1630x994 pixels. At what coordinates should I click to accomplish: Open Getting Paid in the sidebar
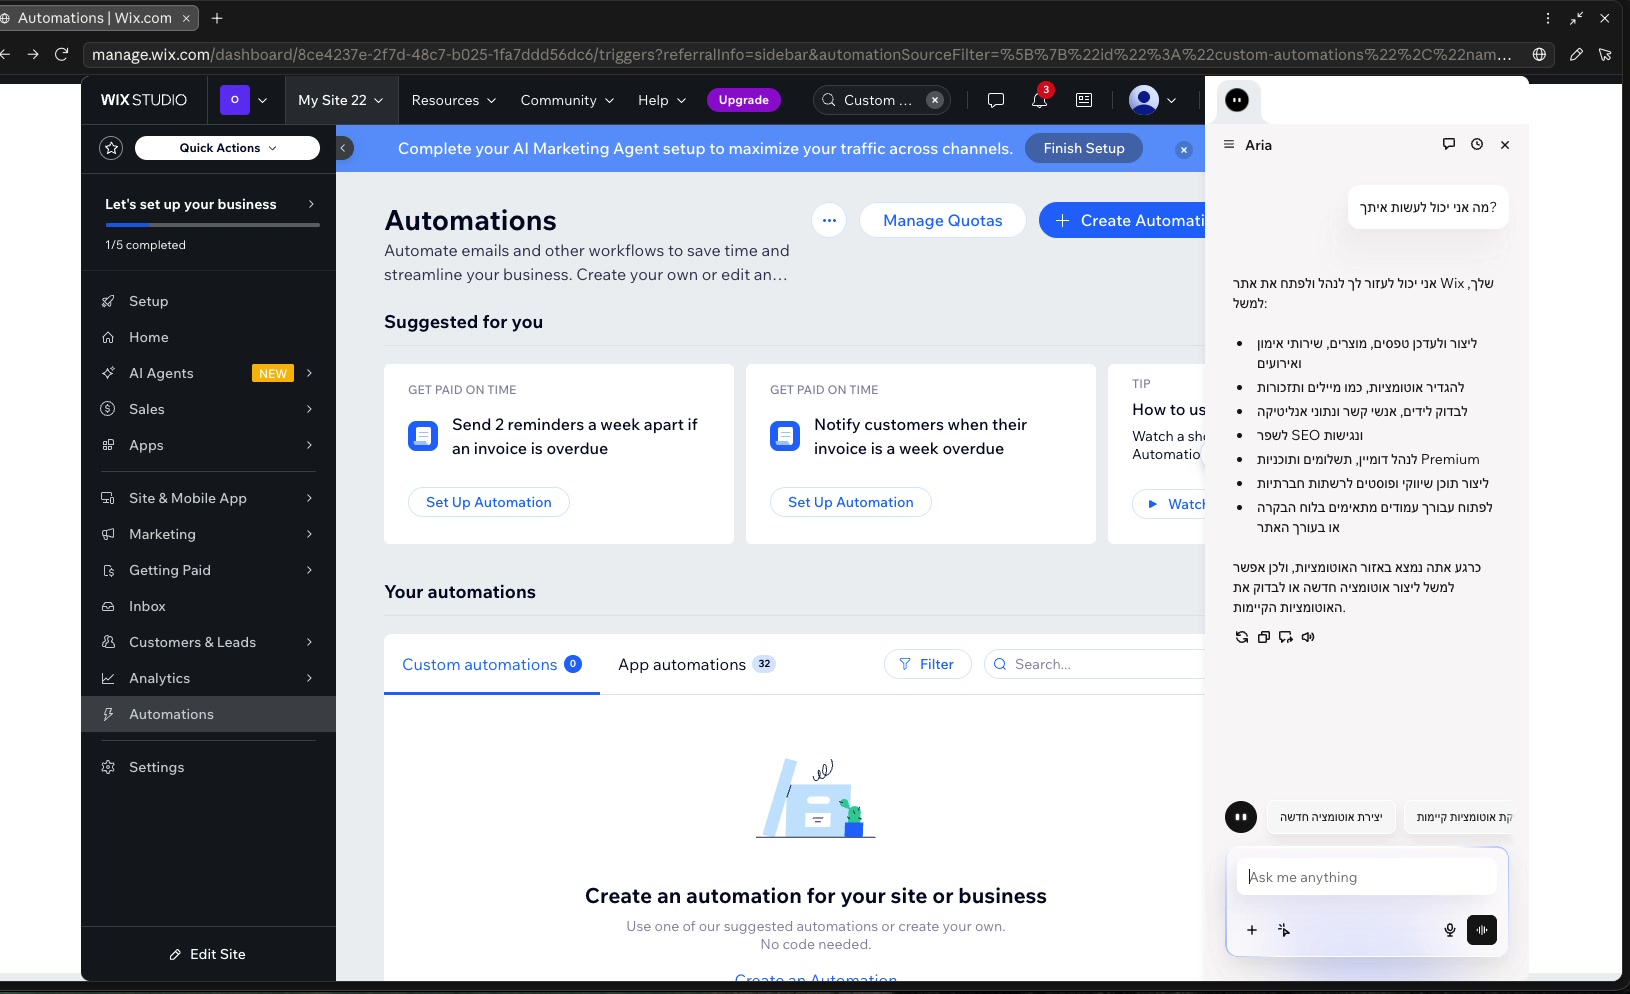point(209,570)
